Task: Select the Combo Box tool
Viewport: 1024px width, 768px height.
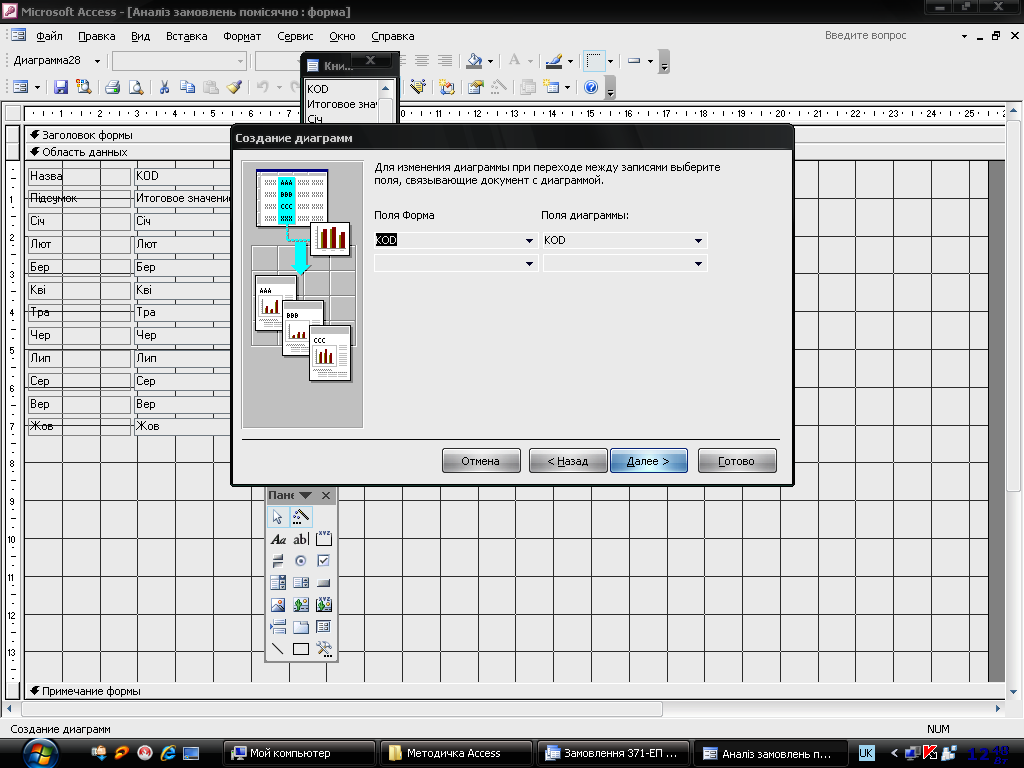Action: 278,583
